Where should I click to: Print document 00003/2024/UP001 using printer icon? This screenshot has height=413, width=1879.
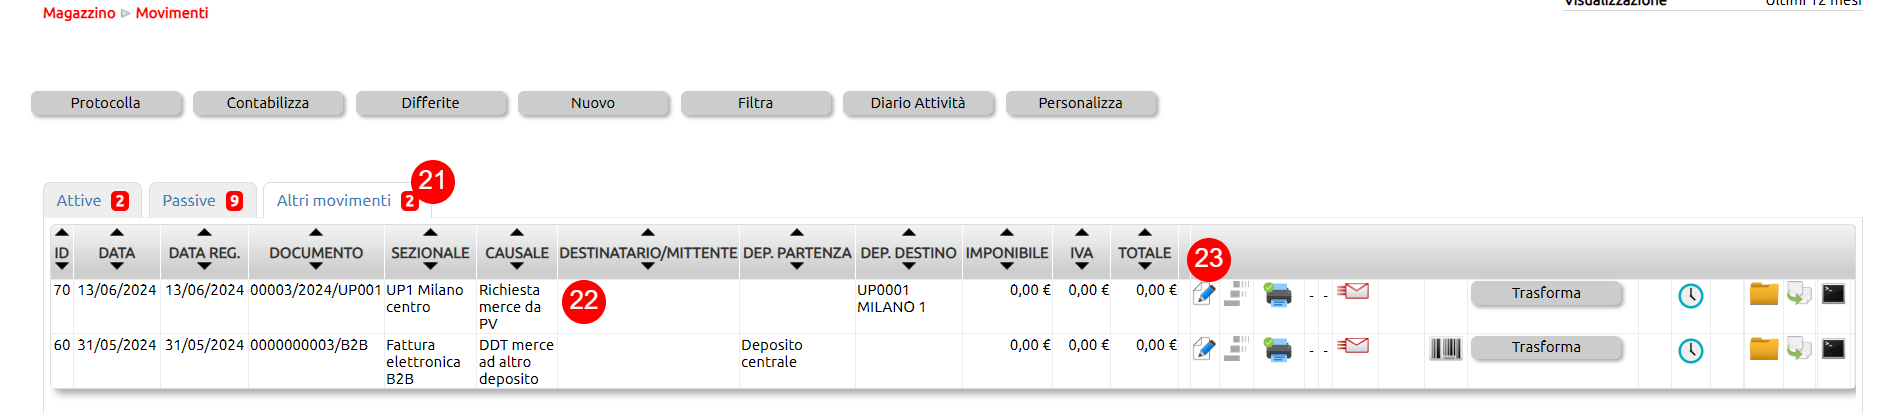coord(1278,294)
